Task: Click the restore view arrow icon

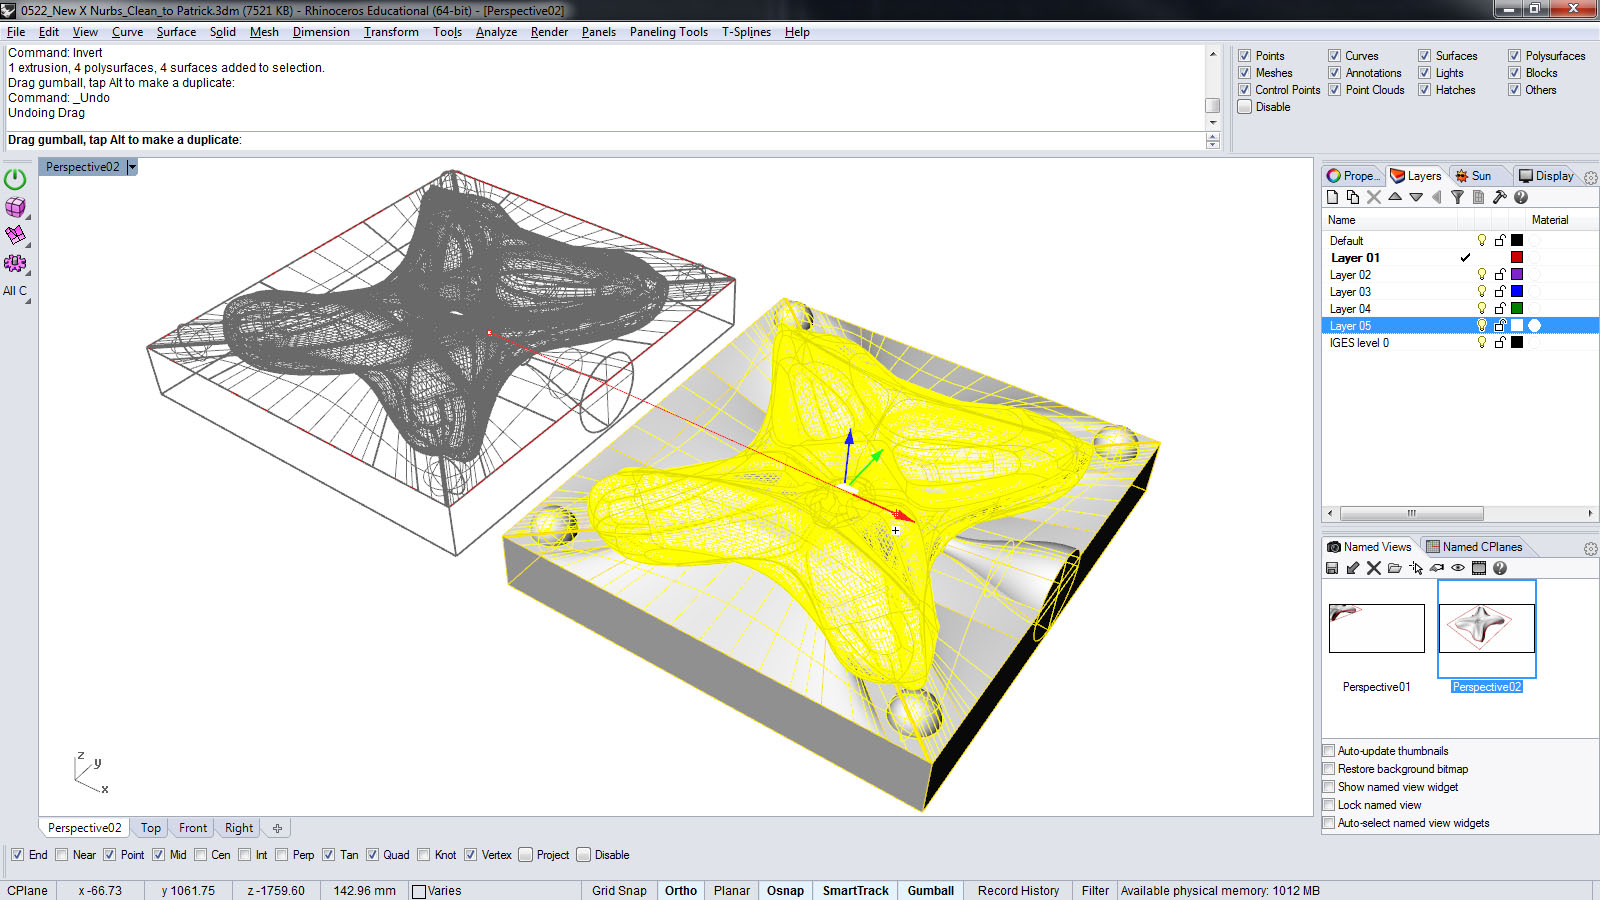Action: (1353, 568)
